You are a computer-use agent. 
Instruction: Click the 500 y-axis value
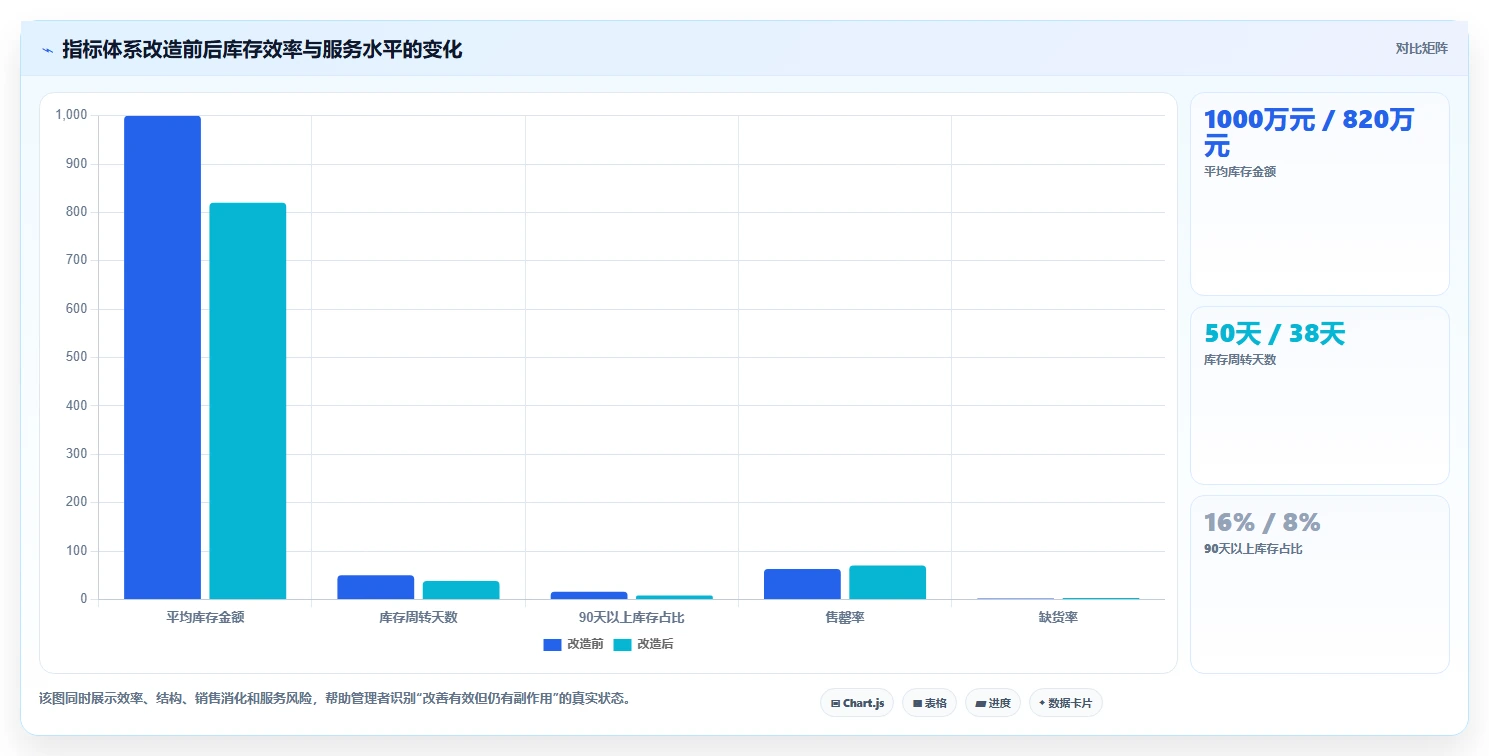coord(77,357)
